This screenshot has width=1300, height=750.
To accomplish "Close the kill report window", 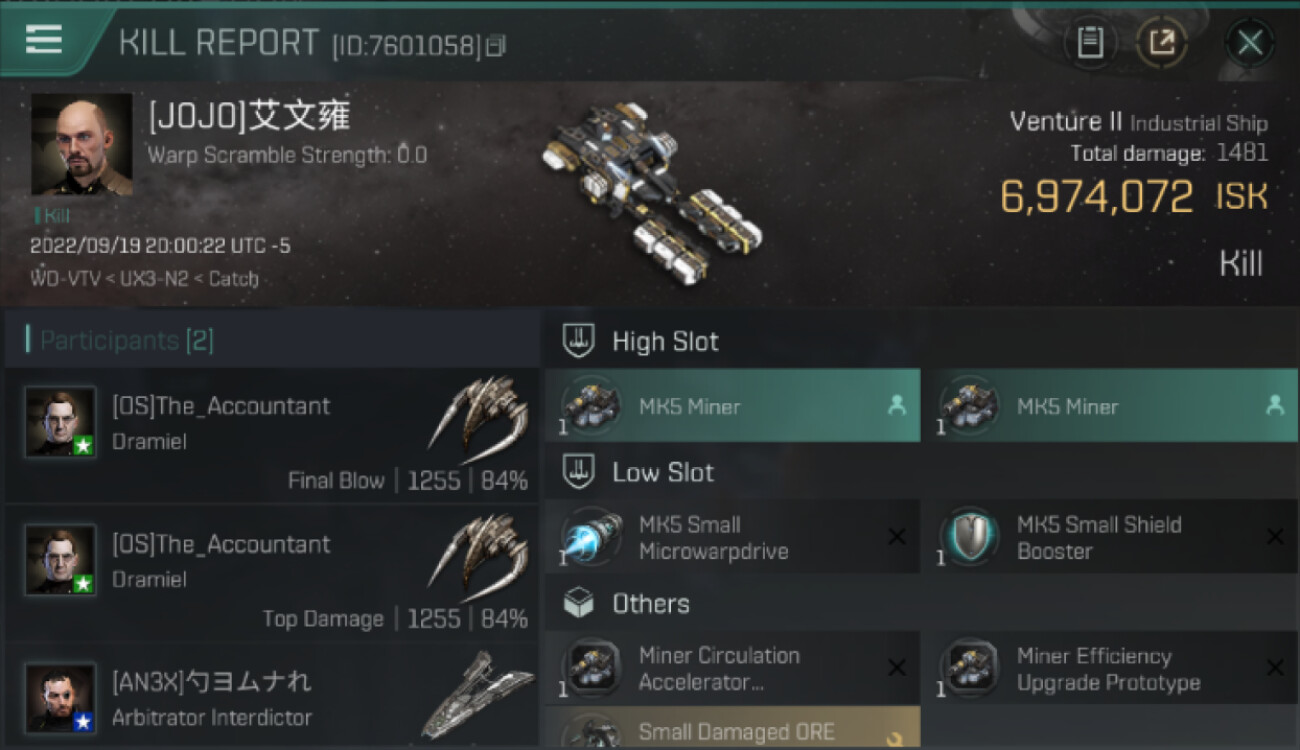I will (x=1250, y=43).
